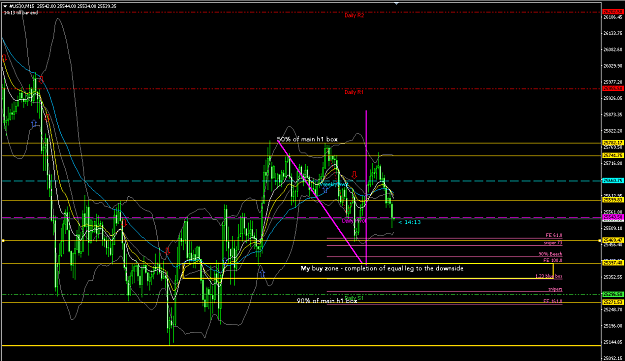
Task: Click the '1.23 blue box' level label
Action: pyautogui.click(x=548, y=276)
